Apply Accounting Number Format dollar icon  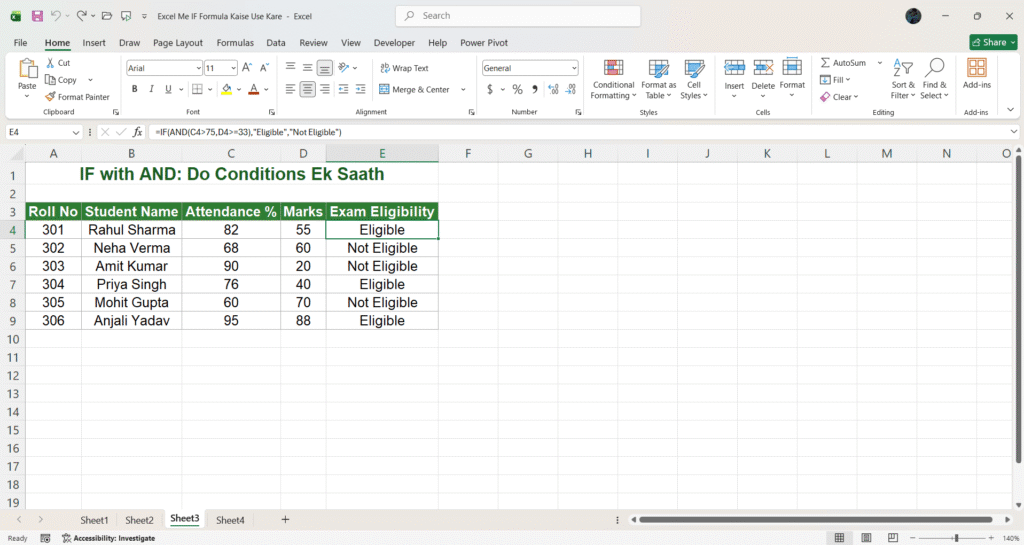[490, 89]
